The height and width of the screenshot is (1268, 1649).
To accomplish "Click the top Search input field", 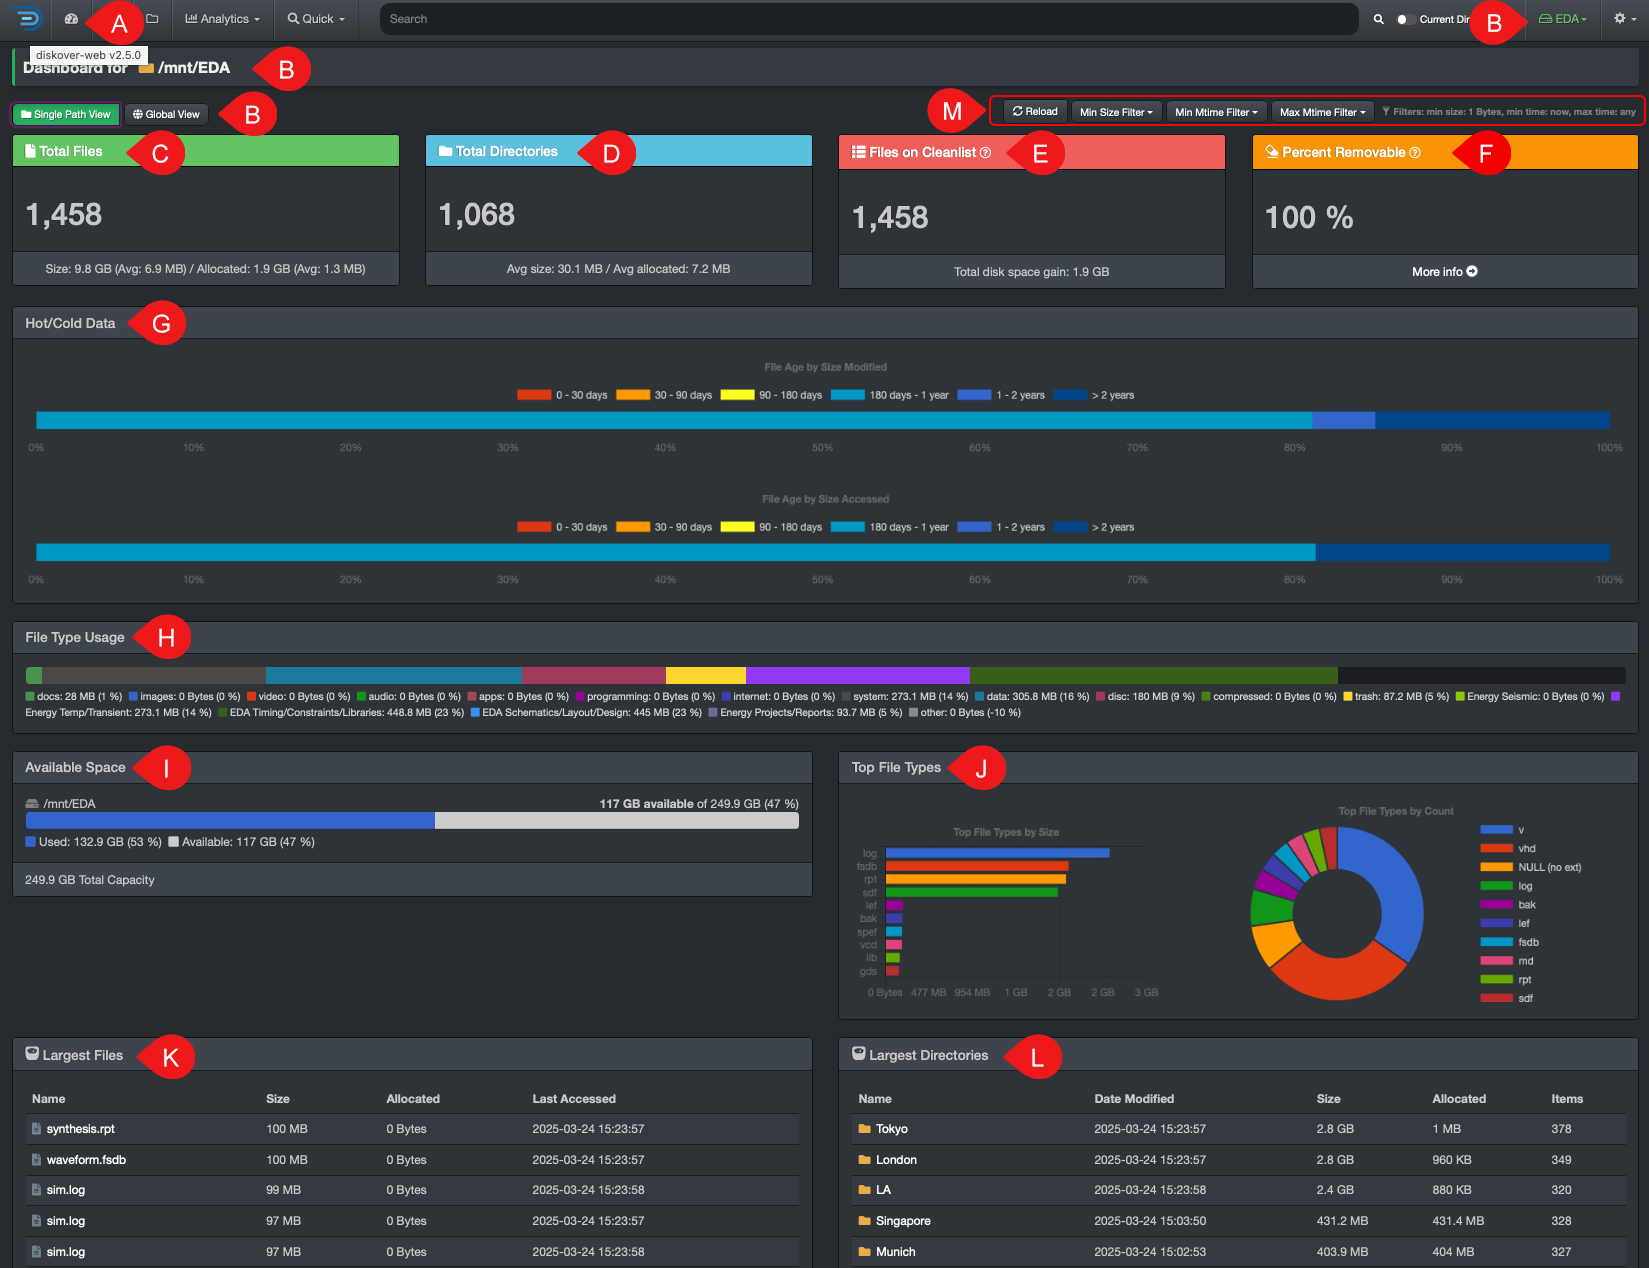I will point(868,19).
